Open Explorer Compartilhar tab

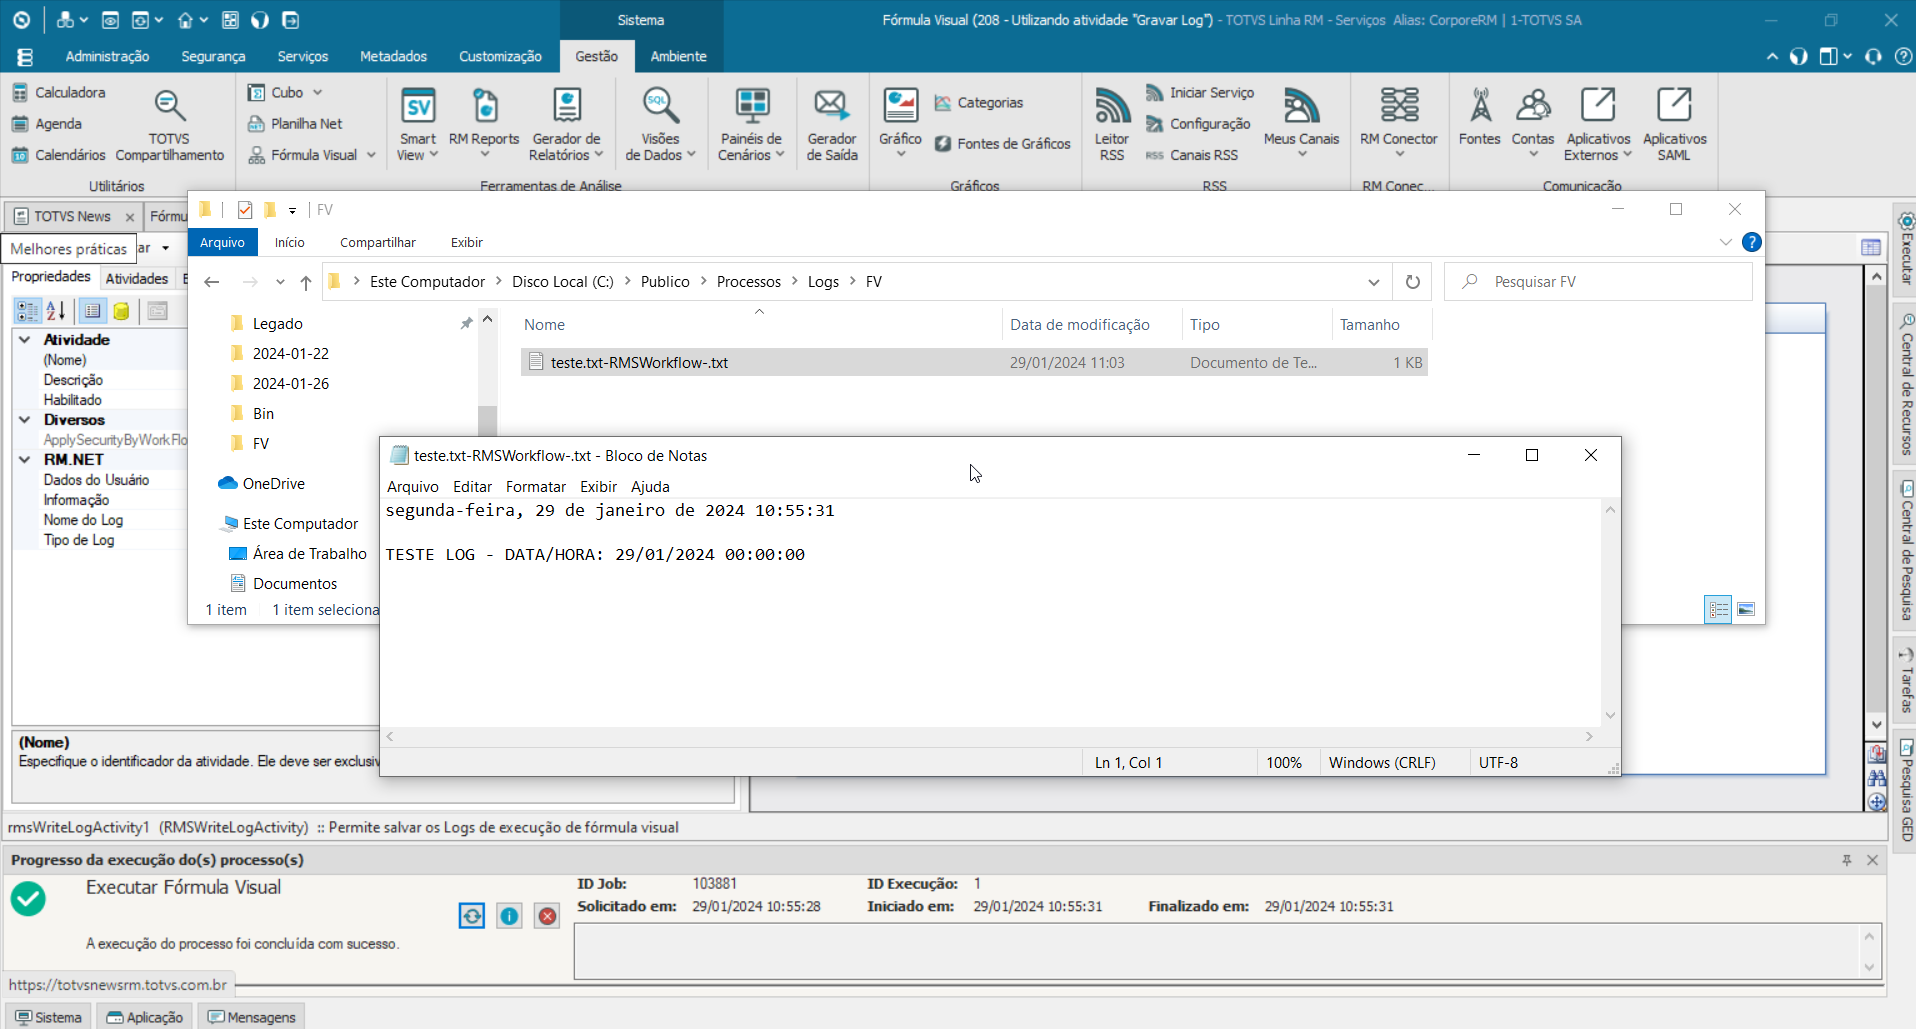click(x=377, y=242)
